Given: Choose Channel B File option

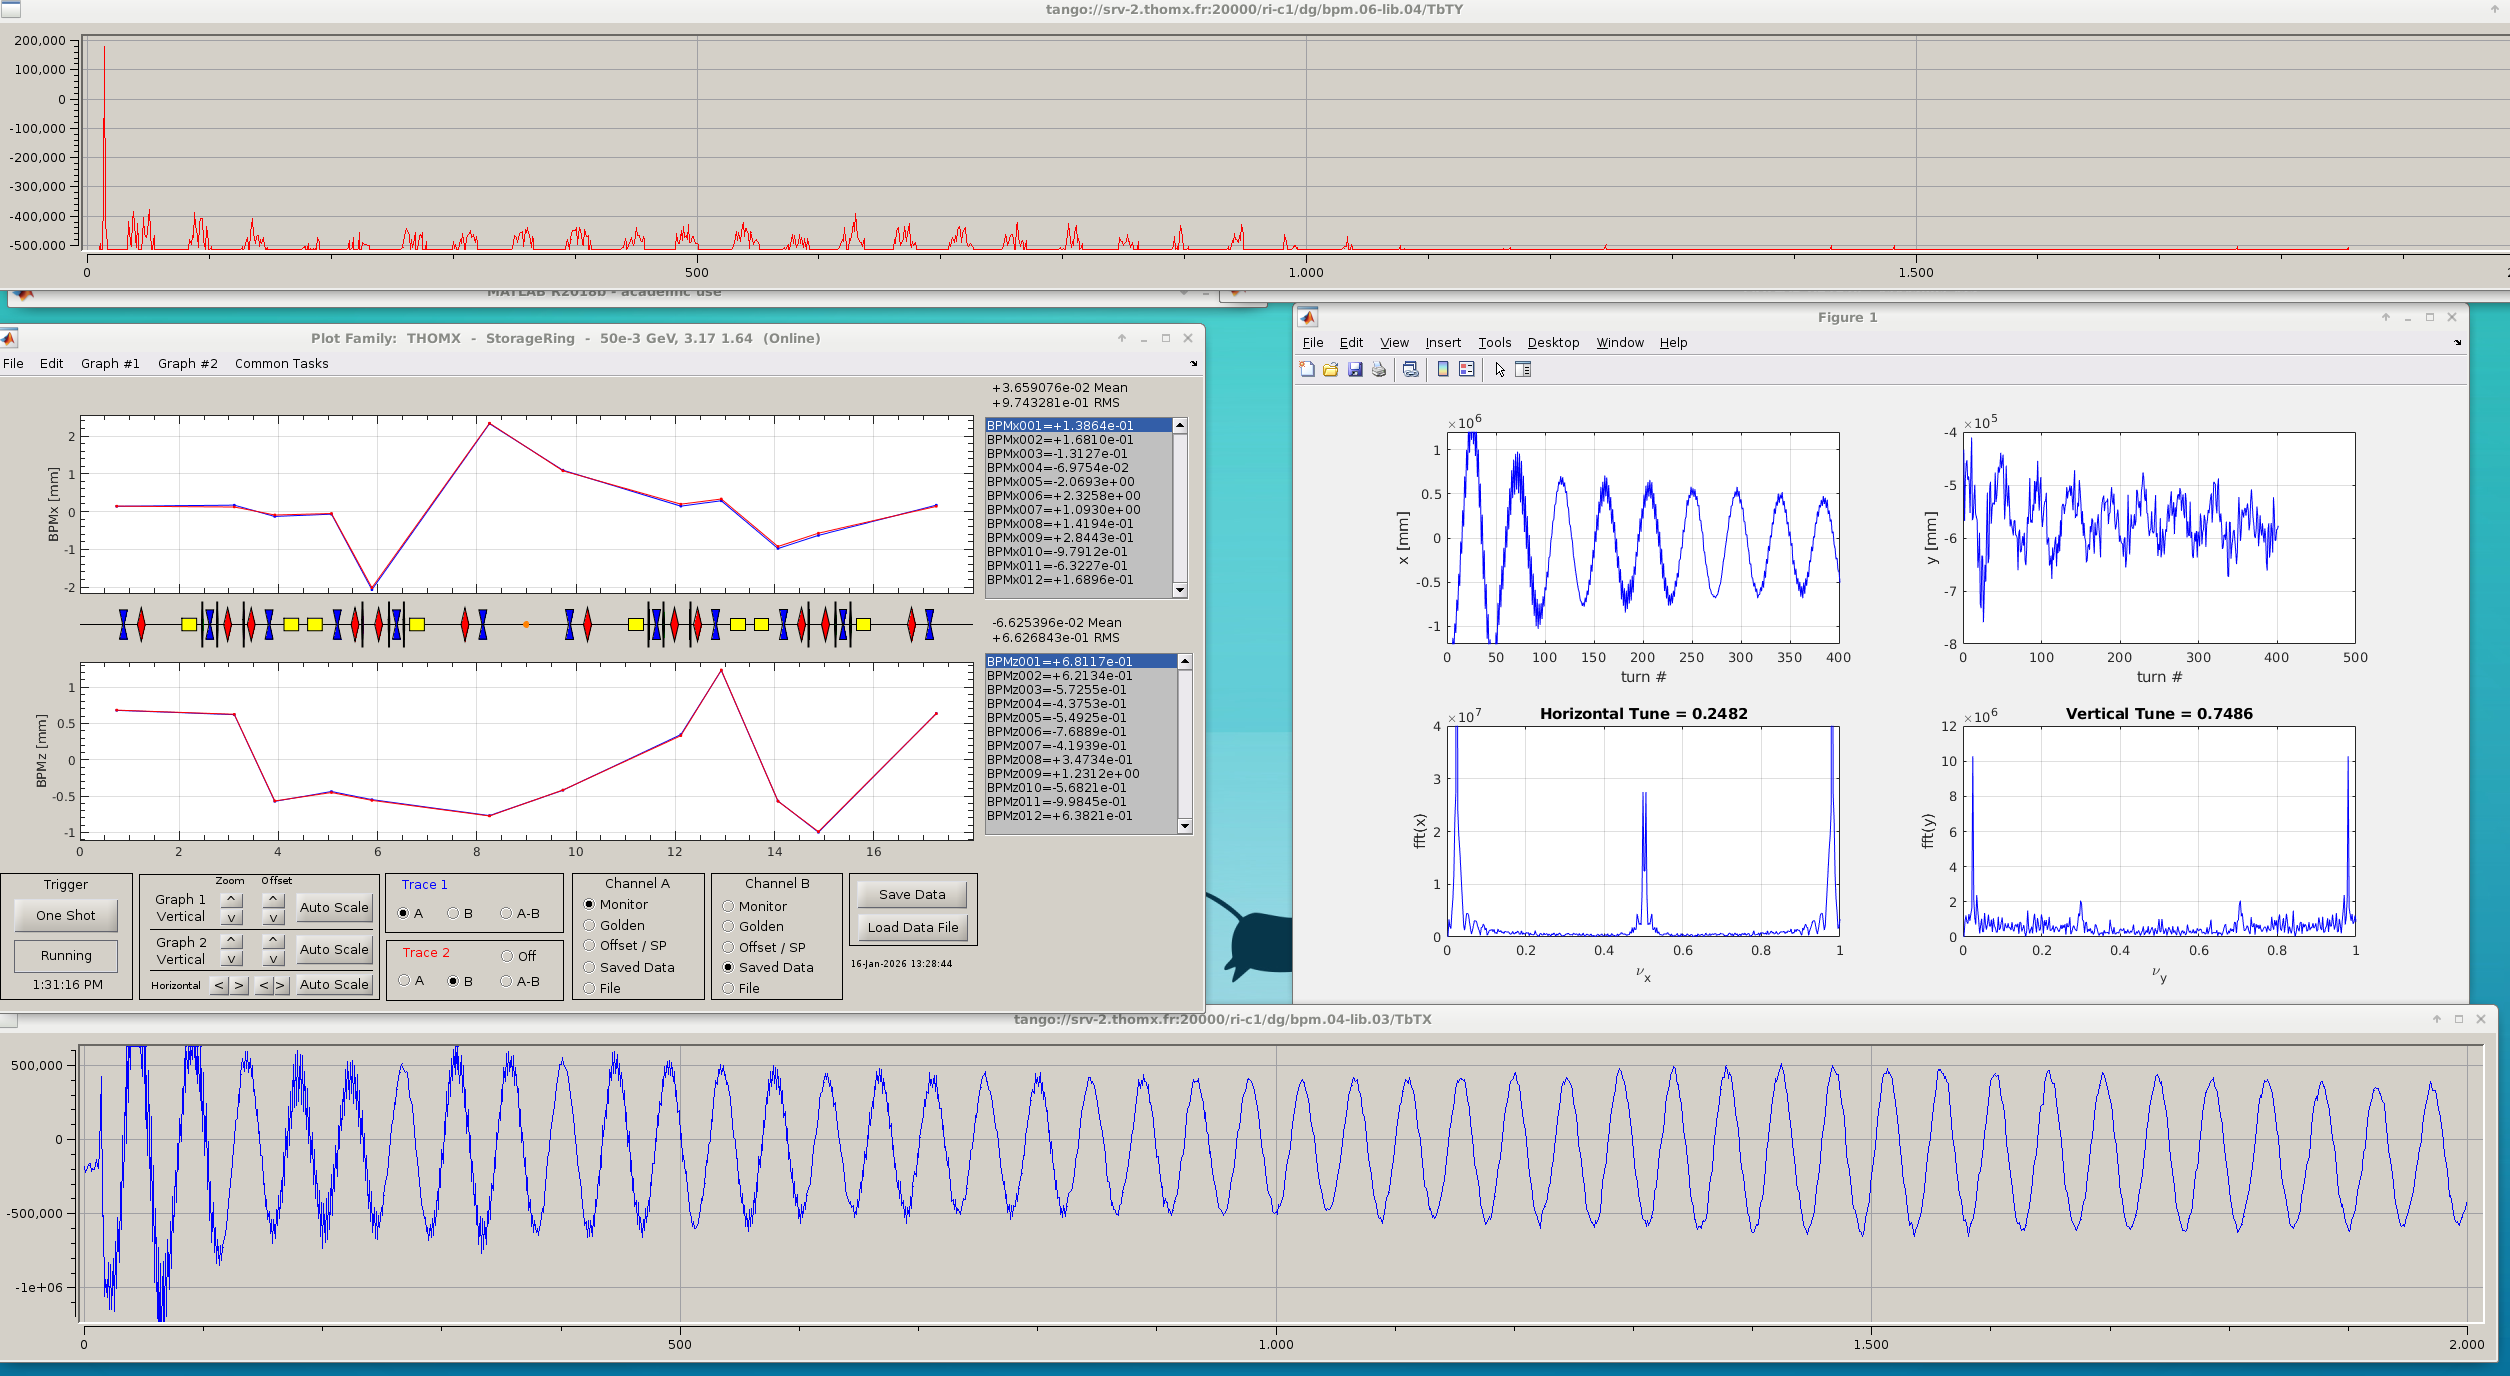Looking at the screenshot, I should click(x=728, y=988).
